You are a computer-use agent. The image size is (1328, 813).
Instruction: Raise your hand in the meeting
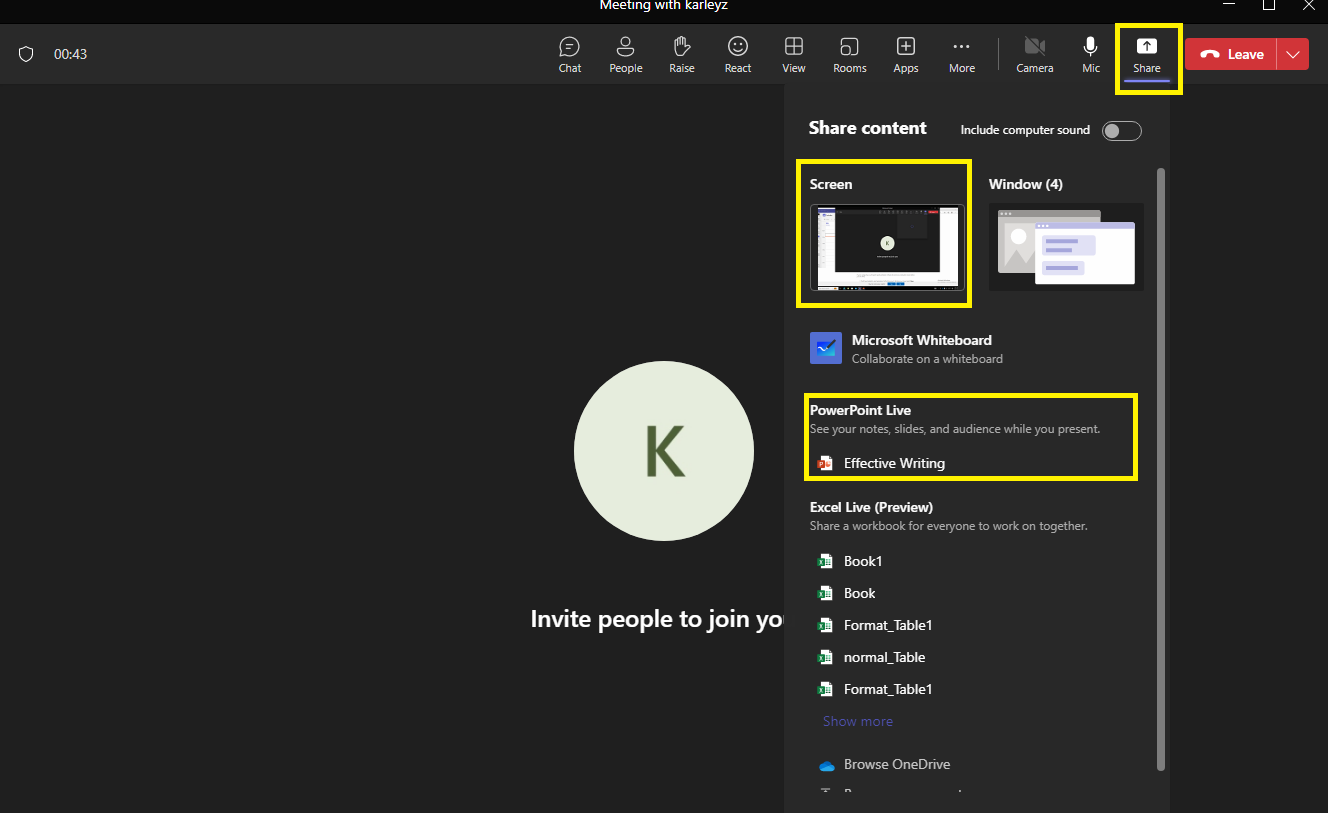tap(682, 55)
